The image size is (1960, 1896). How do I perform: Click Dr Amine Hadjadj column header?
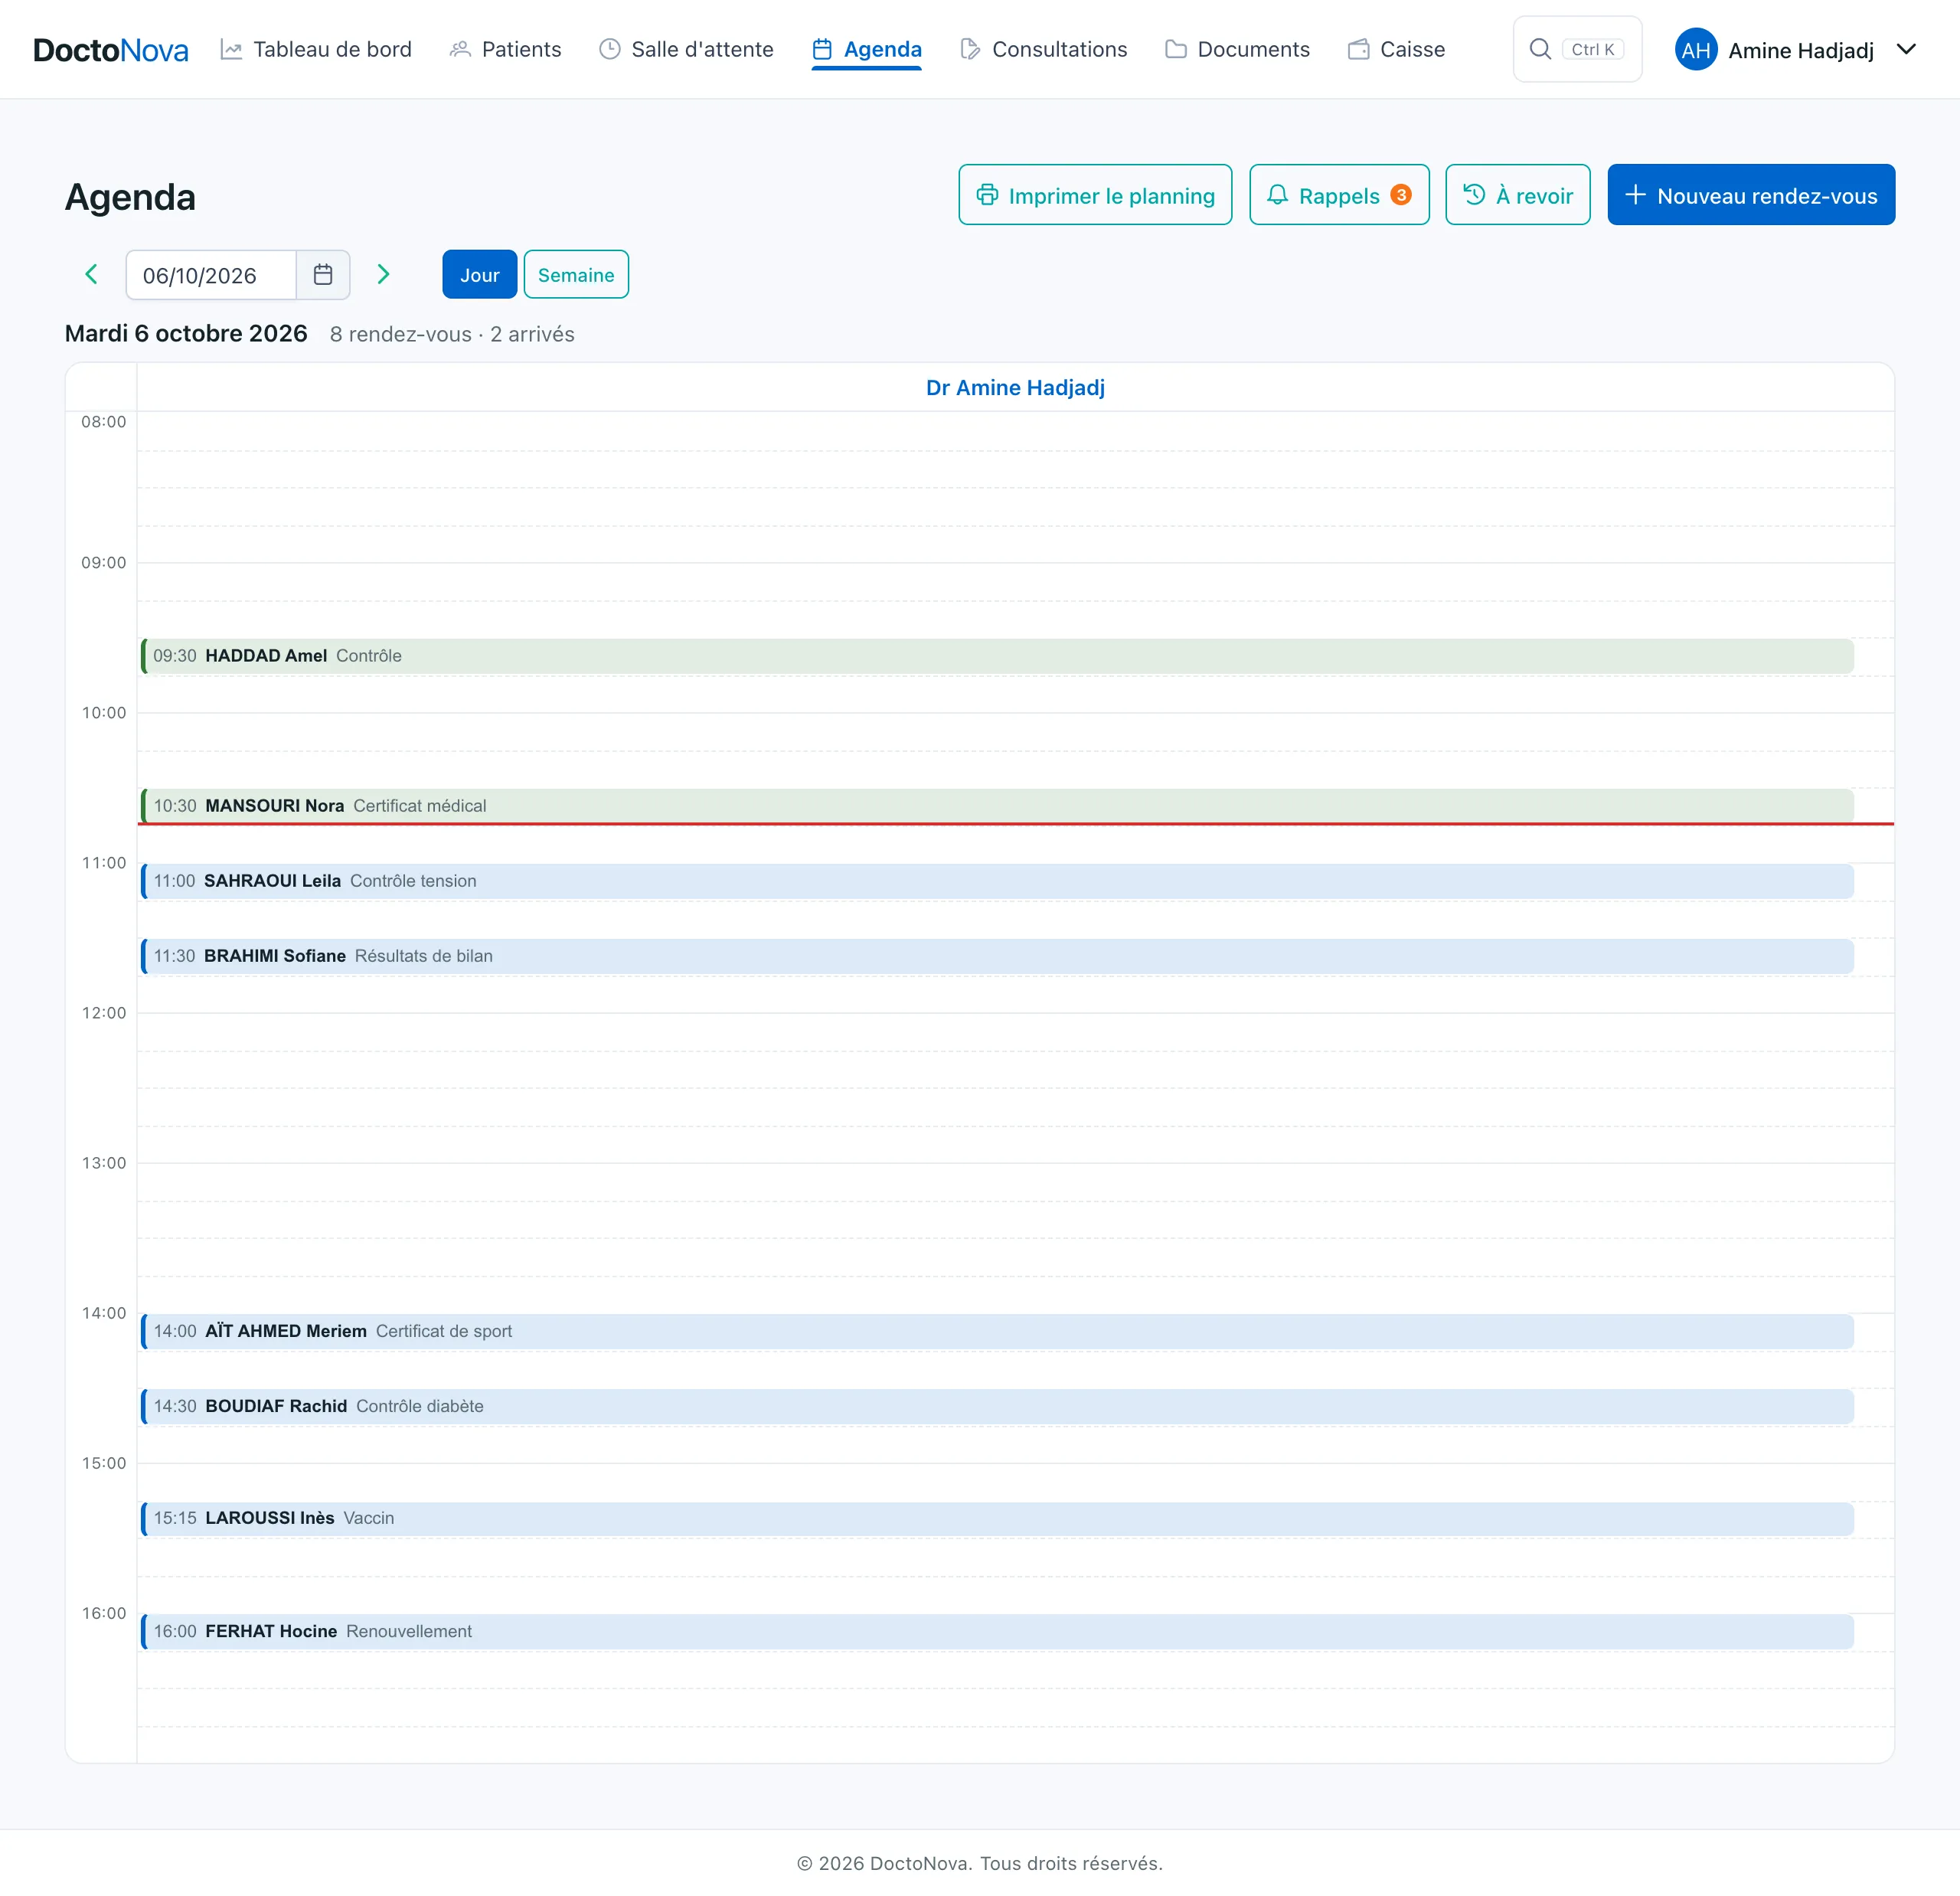(x=1015, y=388)
